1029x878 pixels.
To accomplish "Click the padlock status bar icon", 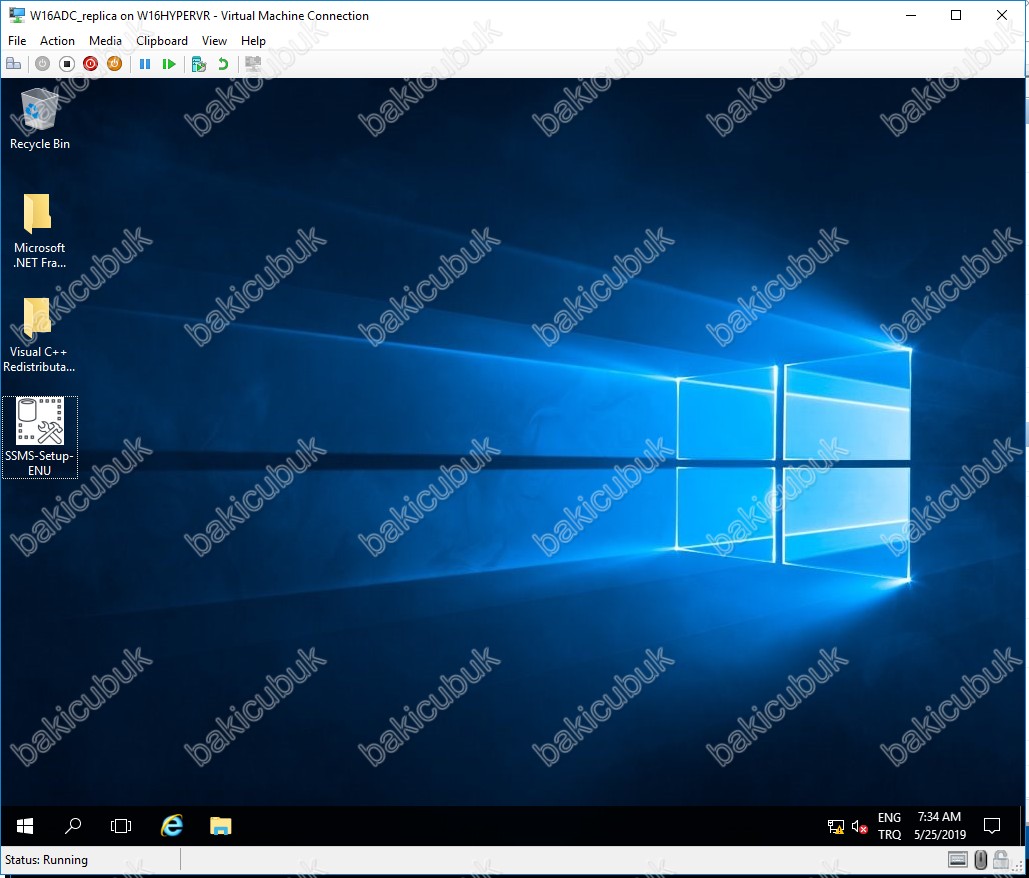I will click(x=1001, y=859).
